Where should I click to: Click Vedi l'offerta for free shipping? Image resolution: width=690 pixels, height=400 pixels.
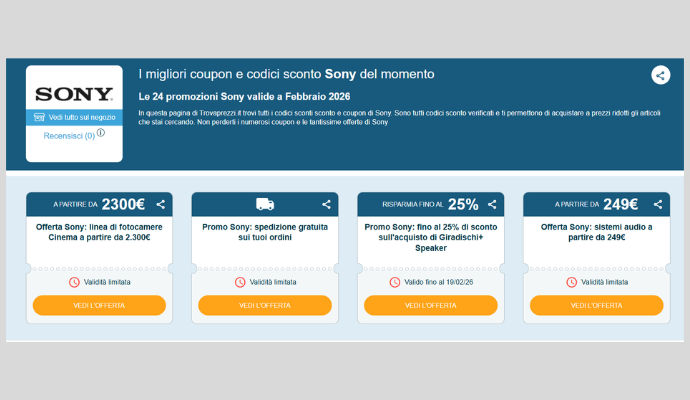tap(265, 305)
